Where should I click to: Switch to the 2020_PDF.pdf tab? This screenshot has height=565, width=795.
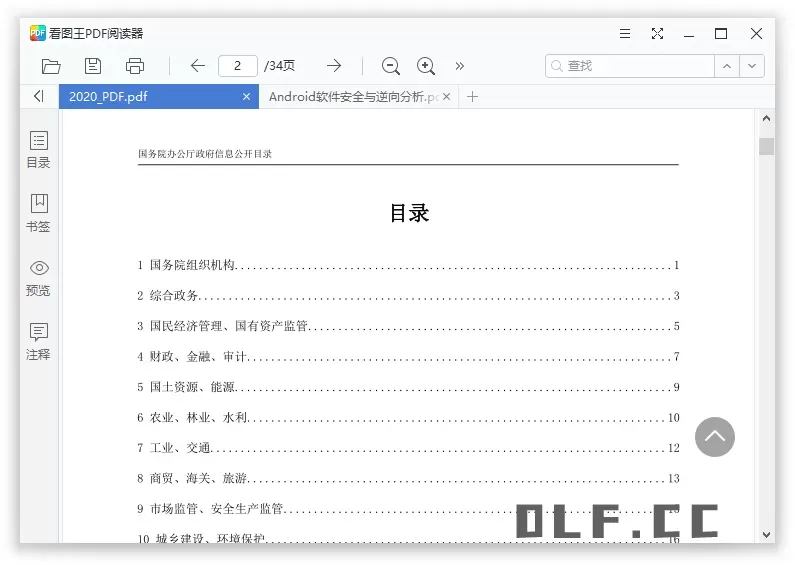point(159,97)
